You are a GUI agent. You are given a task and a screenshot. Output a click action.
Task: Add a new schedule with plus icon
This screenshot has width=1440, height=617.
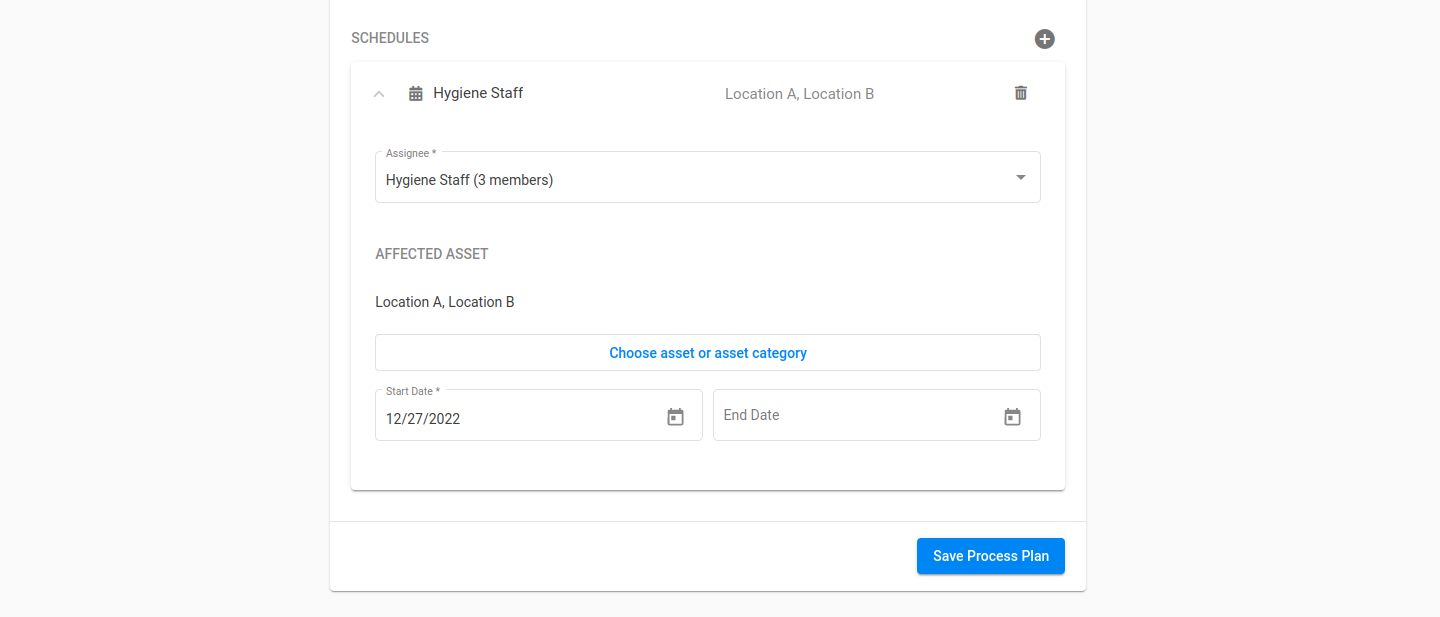(1044, 39)
